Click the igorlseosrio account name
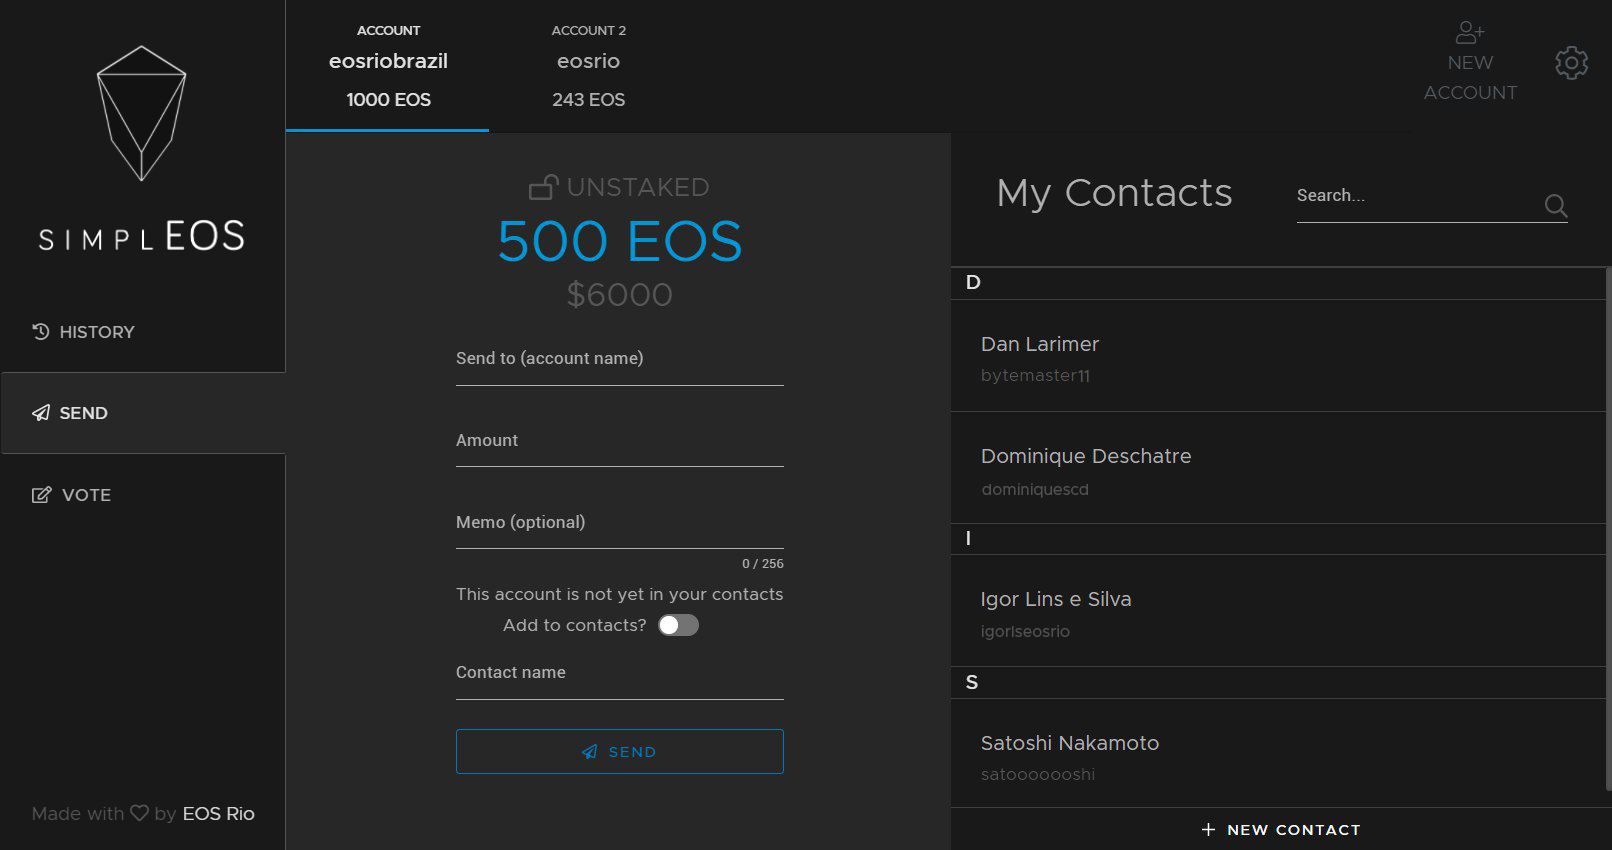The height and width of the screenshot is (850, 1612). coord(1025,631)
